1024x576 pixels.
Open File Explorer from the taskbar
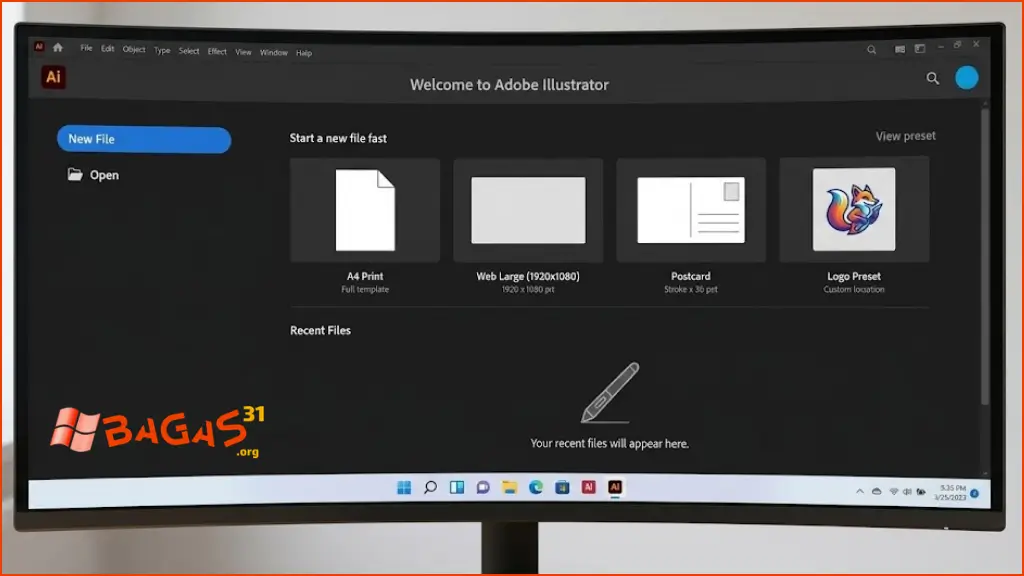(x=509, y=487)
